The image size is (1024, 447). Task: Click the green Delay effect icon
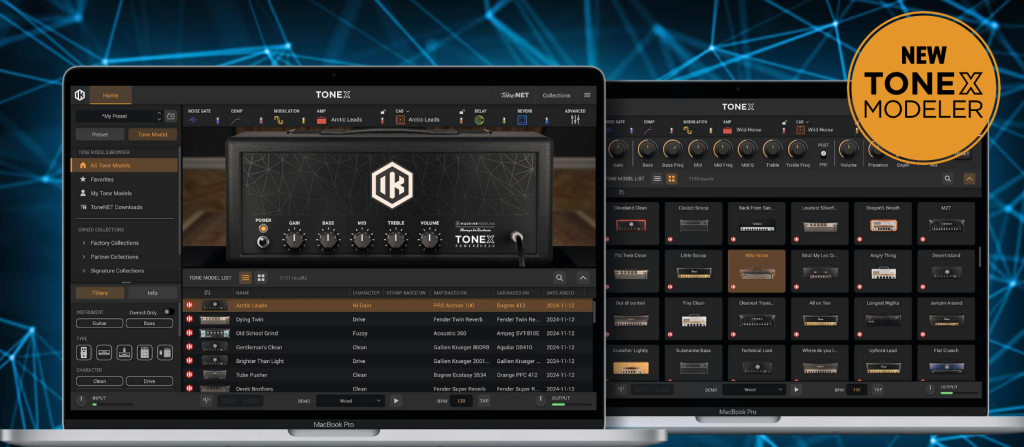[x=478, y=119]
